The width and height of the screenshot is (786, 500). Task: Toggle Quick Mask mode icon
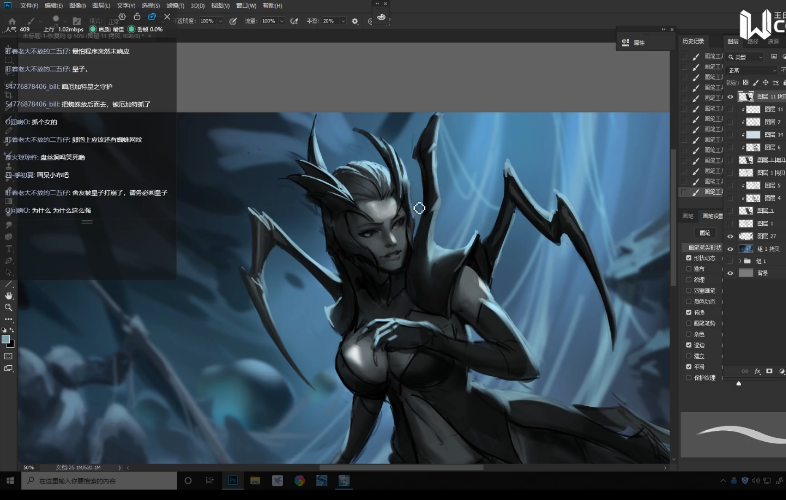[9, 356]
